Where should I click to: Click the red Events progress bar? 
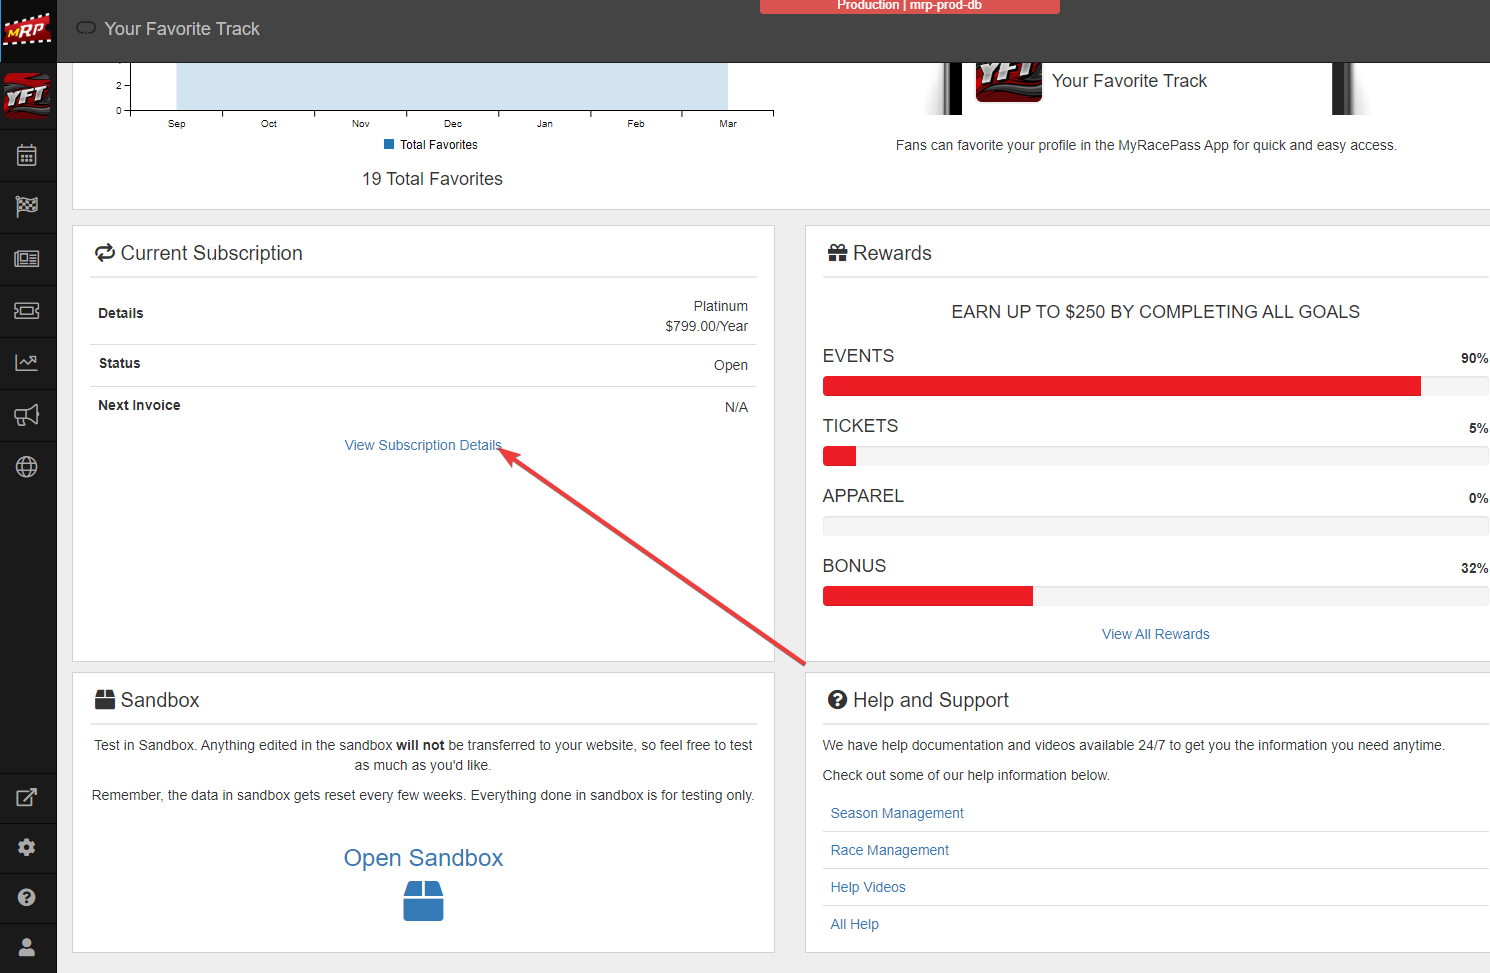(1121, 386)
